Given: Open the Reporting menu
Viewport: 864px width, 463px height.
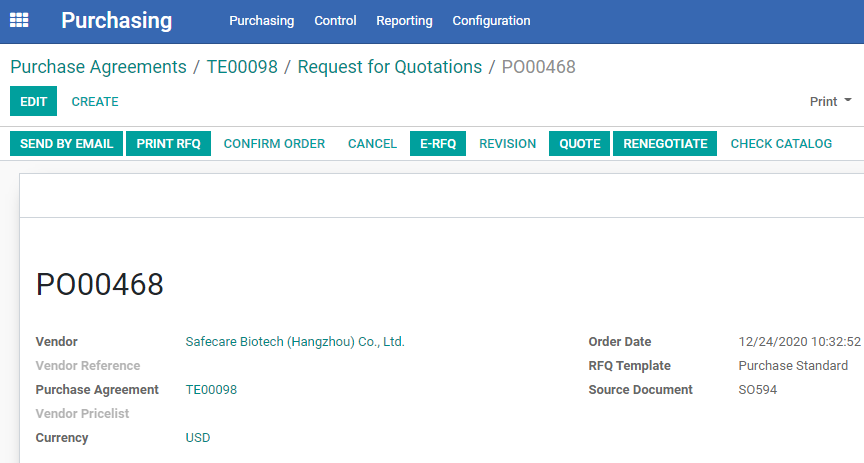Looking at the screenshot, I should click(x=404, y=21).
